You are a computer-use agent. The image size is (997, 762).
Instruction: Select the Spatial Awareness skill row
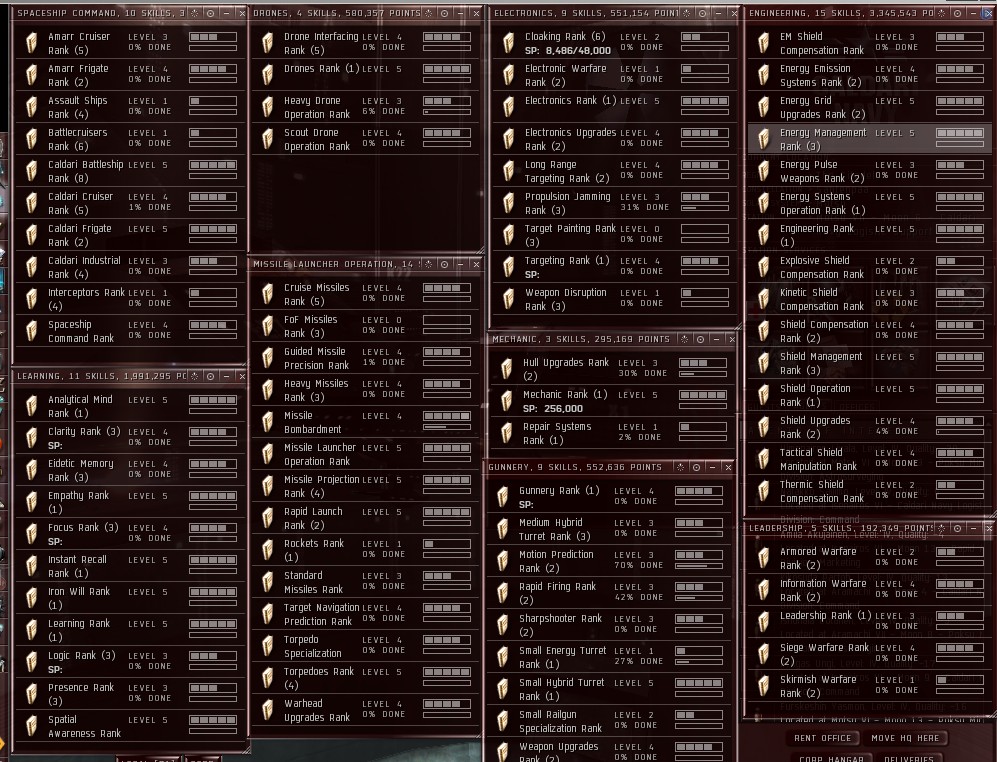click(130, 726)
